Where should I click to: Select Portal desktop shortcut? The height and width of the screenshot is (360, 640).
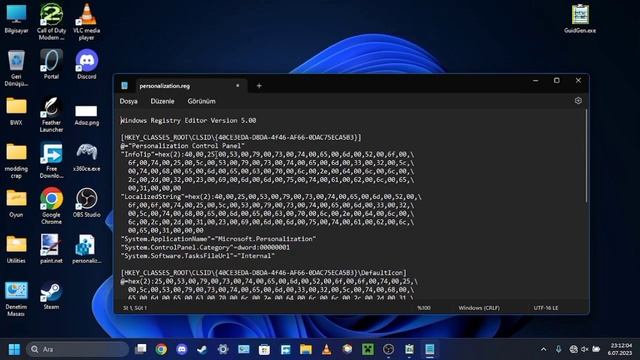pyautogui.click(x=51, y=64)
